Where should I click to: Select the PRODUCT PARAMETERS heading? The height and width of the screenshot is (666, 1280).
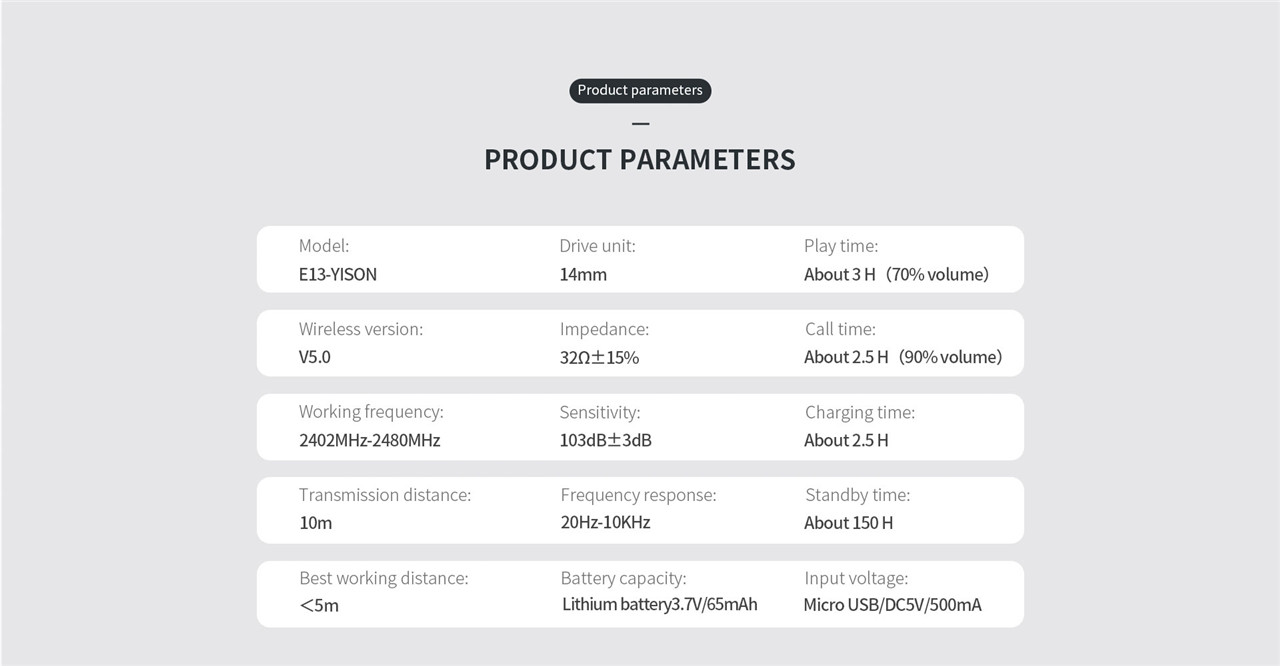coord(640,160)
